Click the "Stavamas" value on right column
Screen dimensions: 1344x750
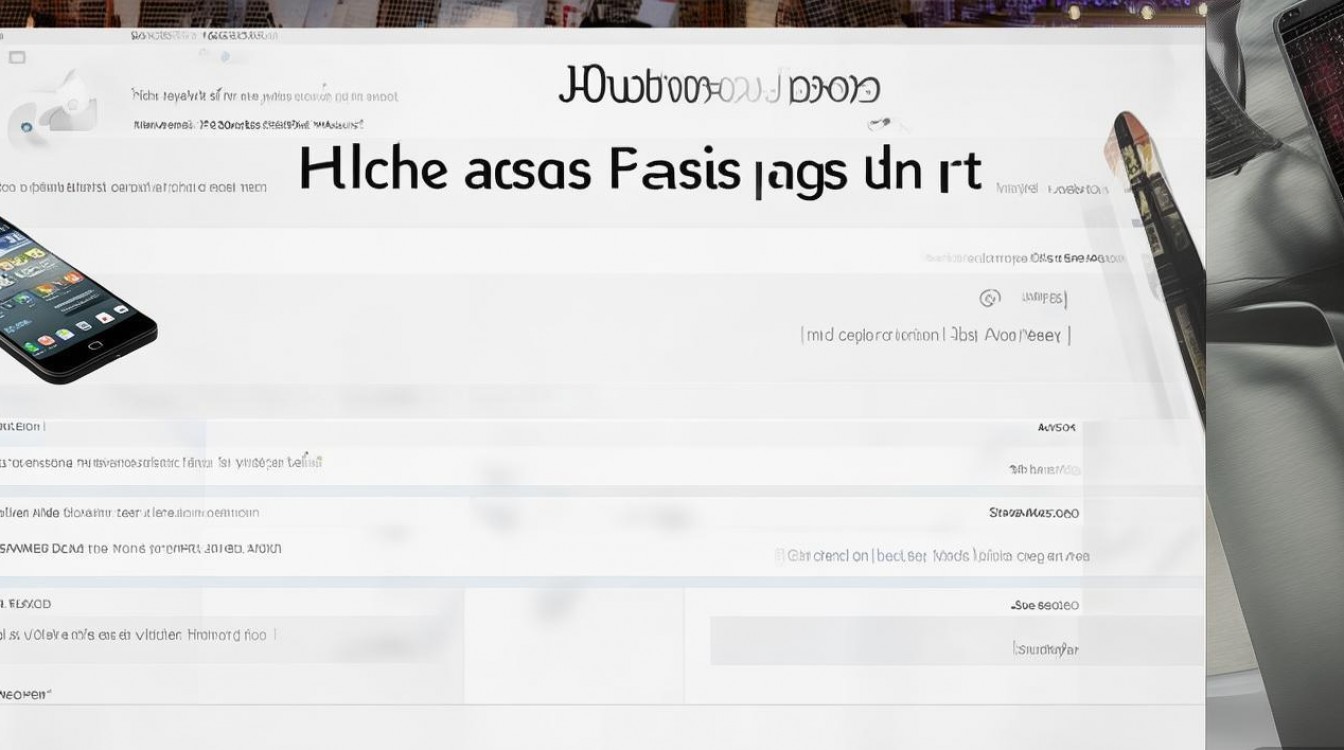1033,512
